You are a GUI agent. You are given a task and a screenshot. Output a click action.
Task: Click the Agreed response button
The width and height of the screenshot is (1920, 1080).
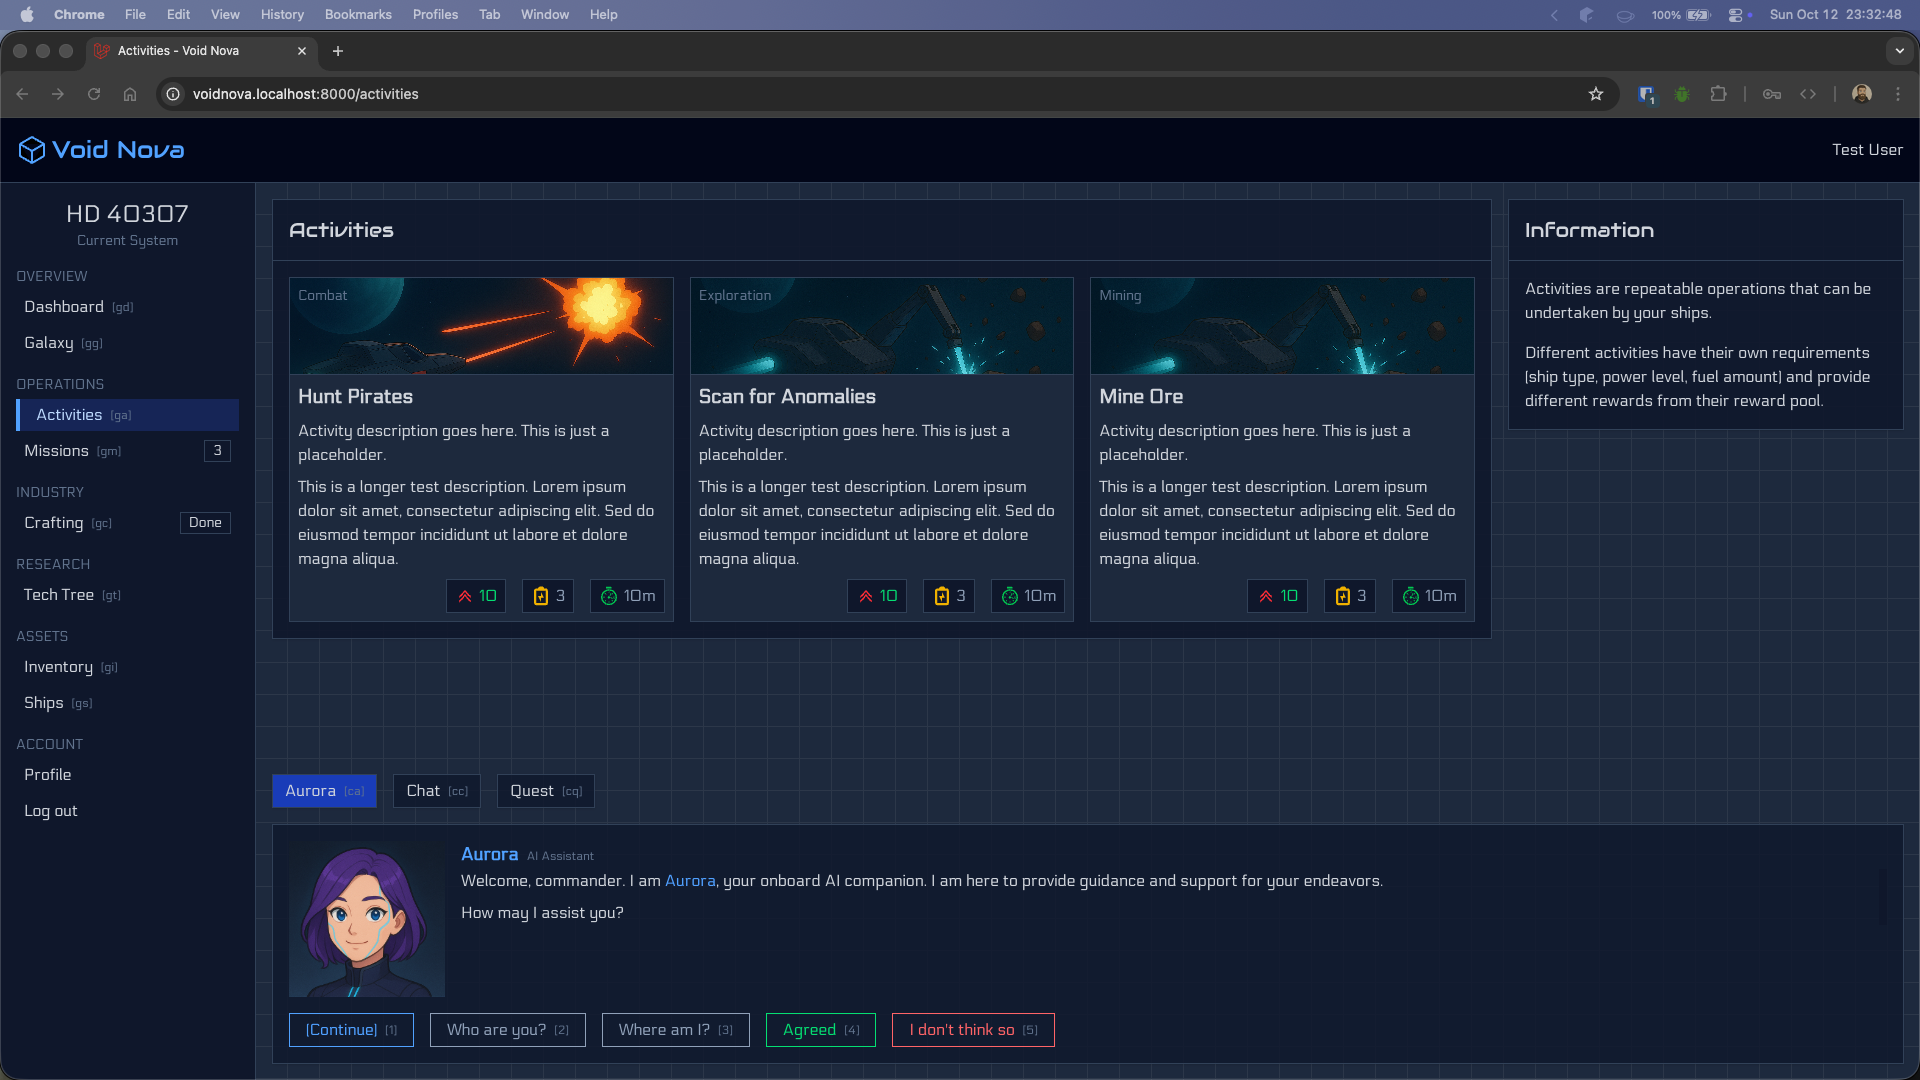pos(820,1030)
